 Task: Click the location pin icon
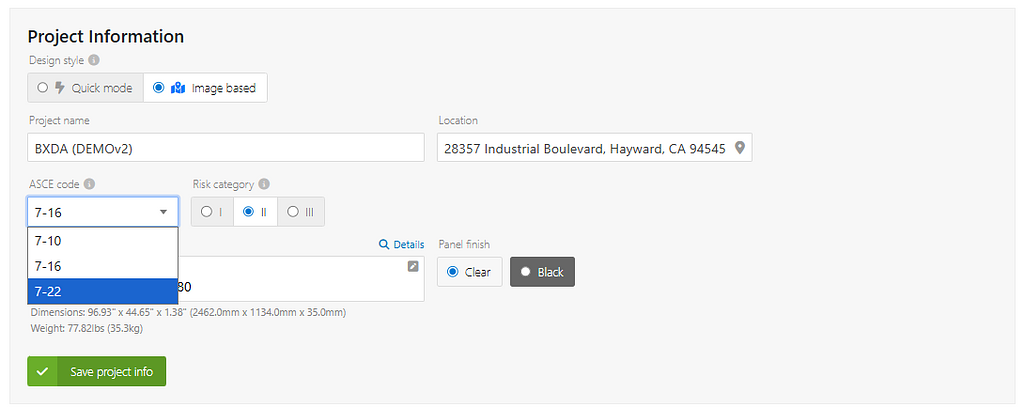[740, 148]
